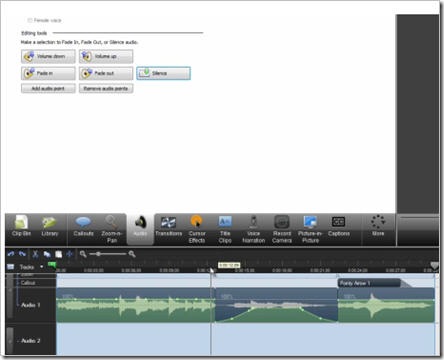Viewport: 444px width, 360px height.
Task: Open the Captions tool
Action: point(338,227)
